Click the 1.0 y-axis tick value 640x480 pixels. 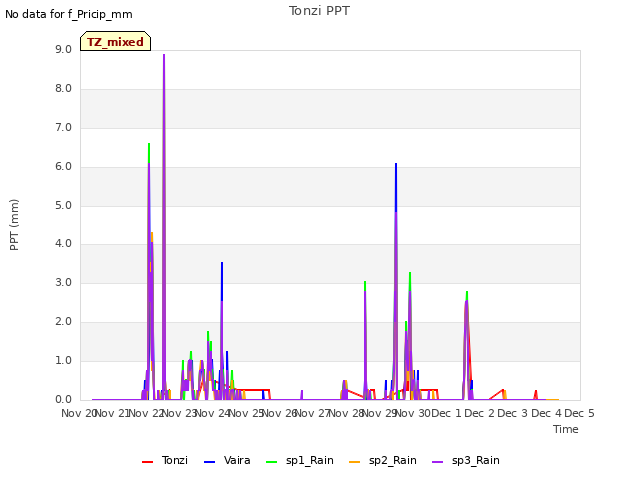[63, 360]
